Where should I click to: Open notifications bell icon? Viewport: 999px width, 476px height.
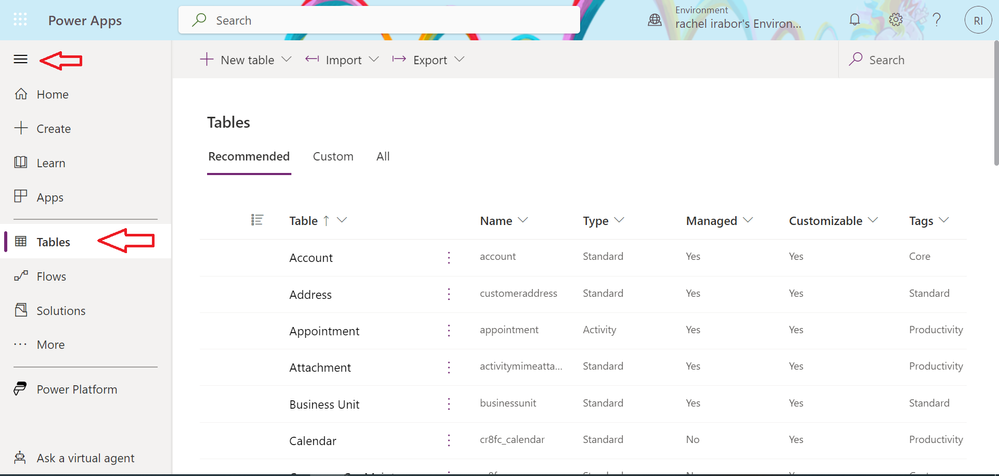855,20
